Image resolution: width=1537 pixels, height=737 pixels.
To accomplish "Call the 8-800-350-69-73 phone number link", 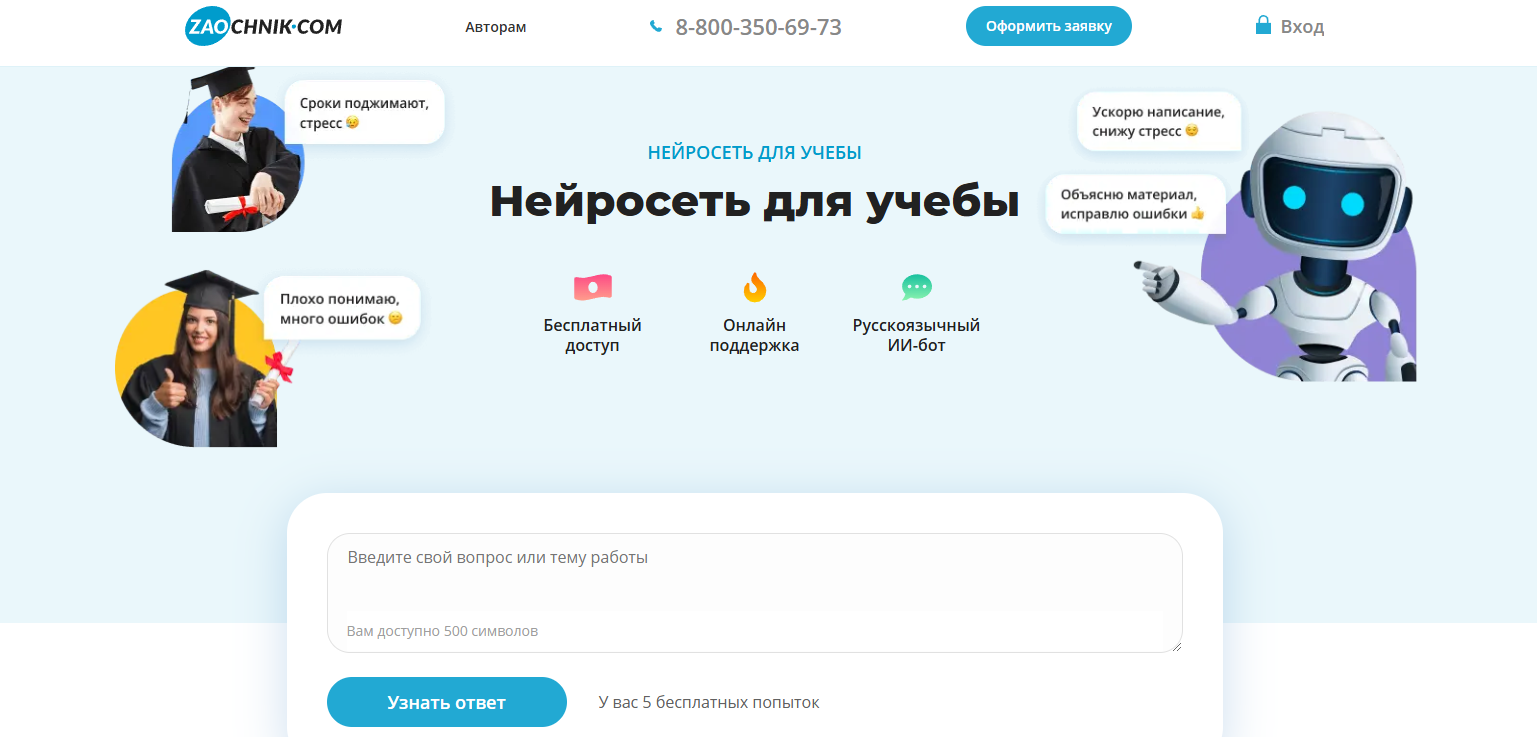I will point(759,27).
